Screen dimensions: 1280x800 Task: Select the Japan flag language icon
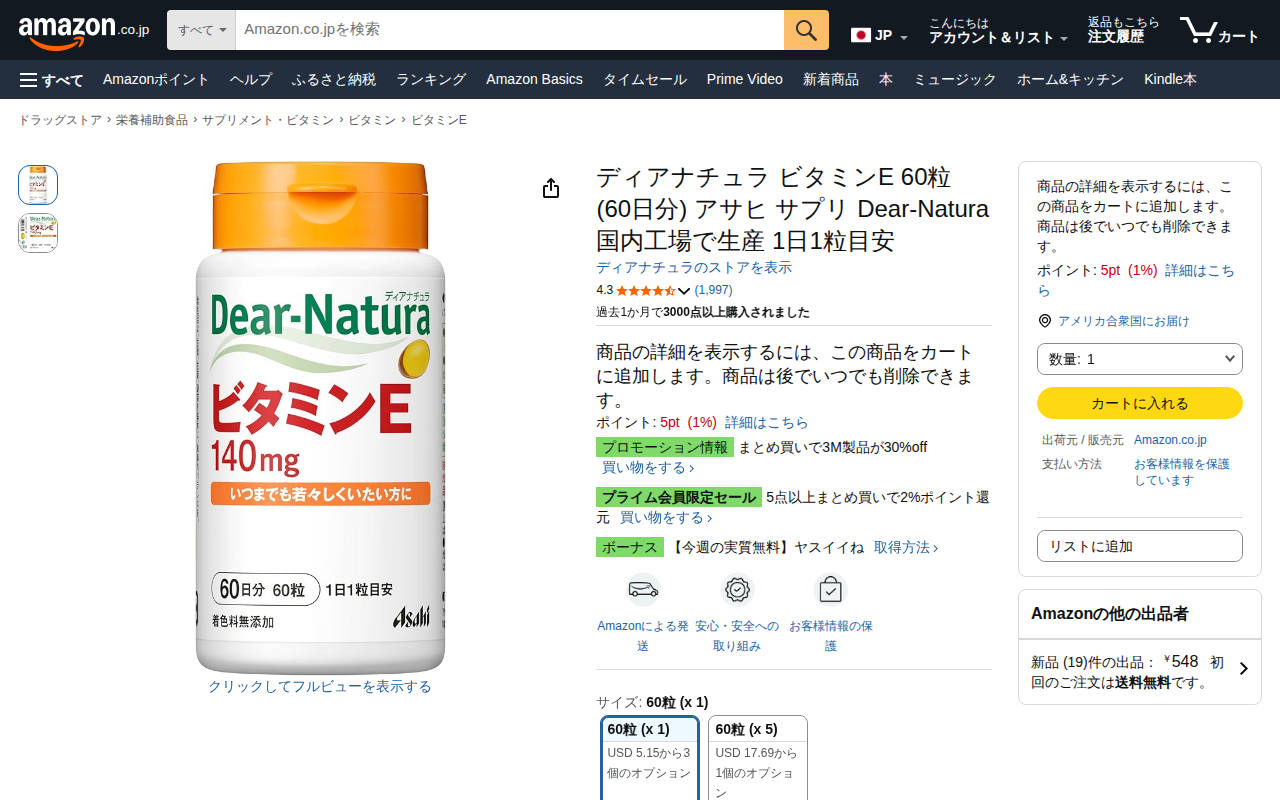coord(861,35)
